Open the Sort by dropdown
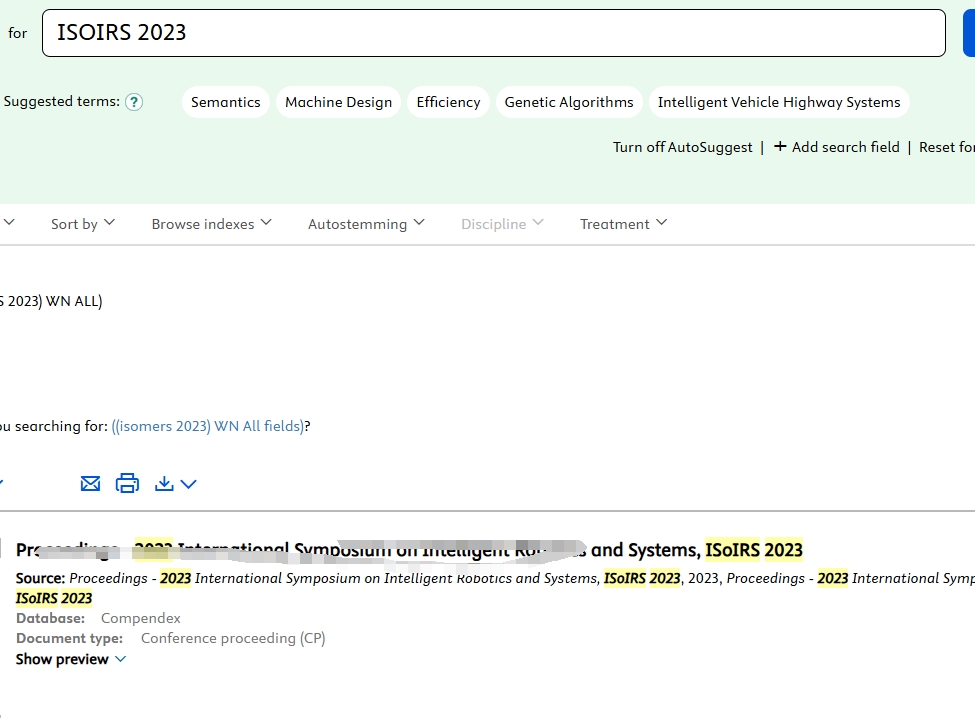Viewport: 975px width, 718px height. coord(83,224)
